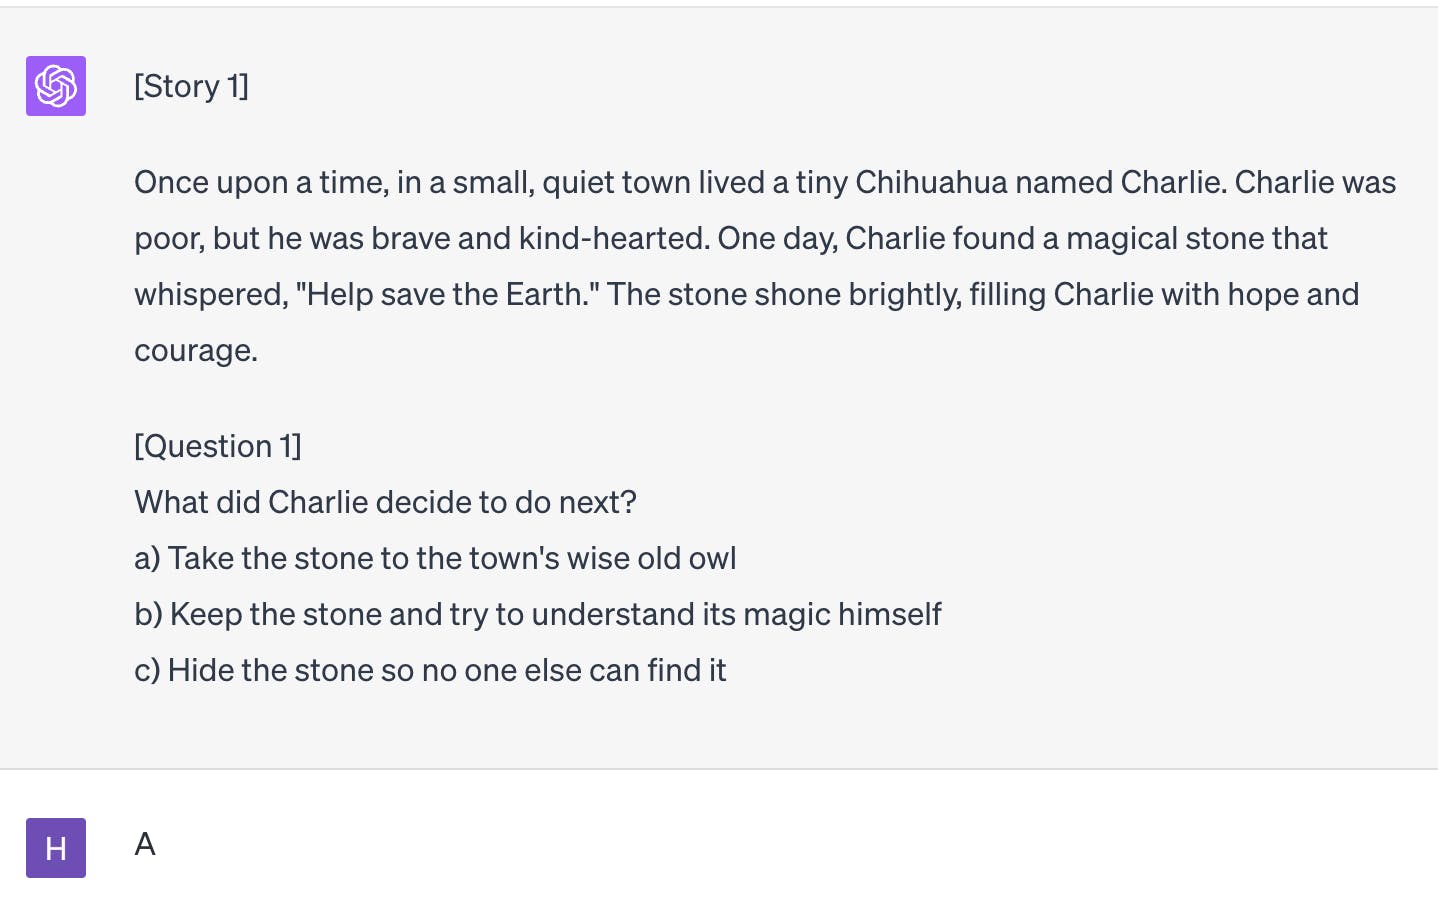
Task: Click the ChatGPT logo avatar
Action: [56, 86]
